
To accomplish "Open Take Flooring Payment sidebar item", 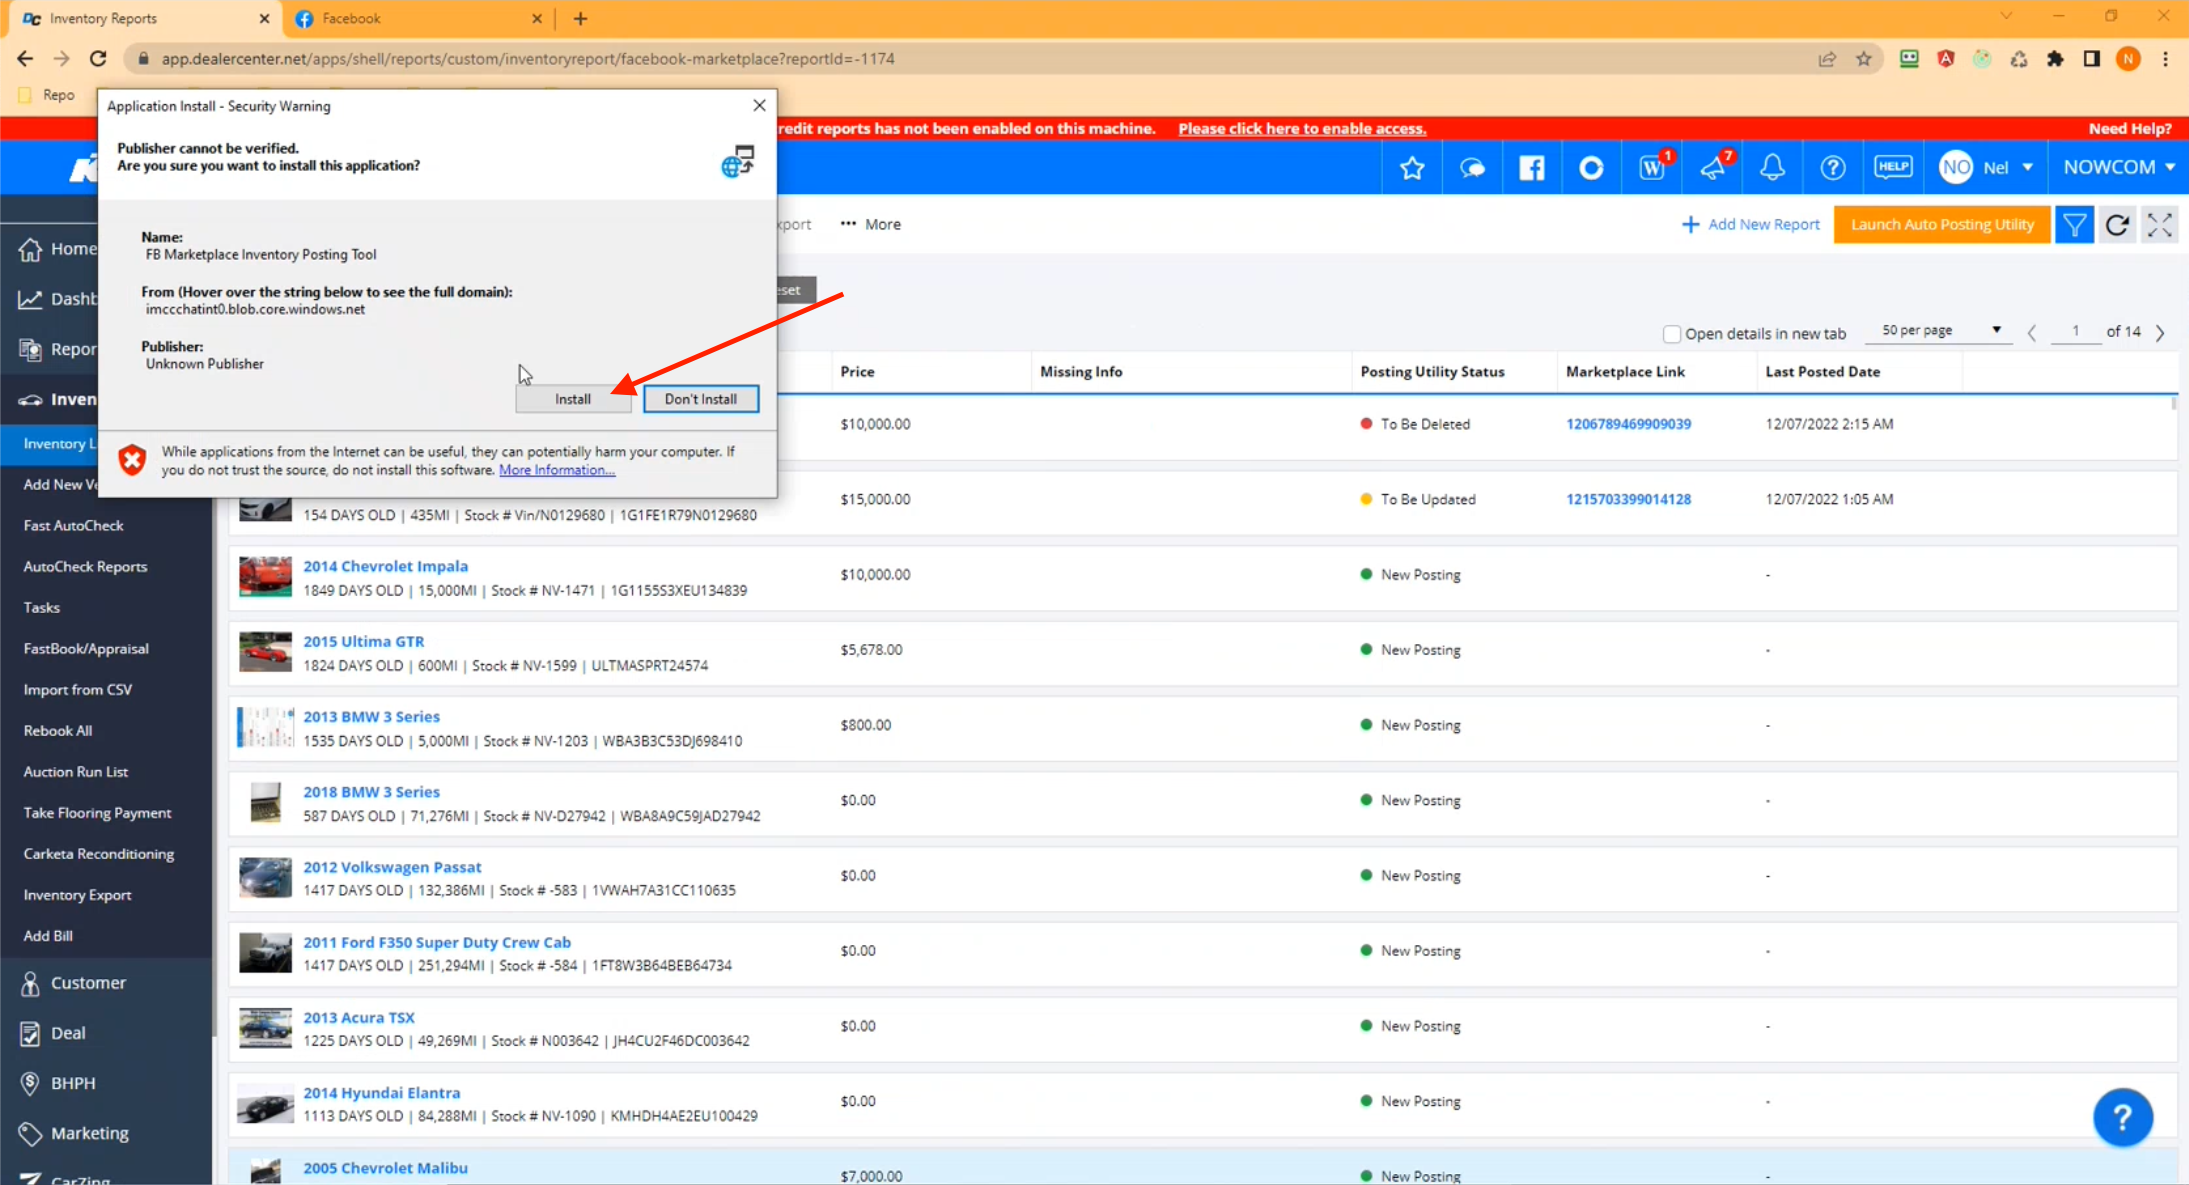I will click(97, 813).
